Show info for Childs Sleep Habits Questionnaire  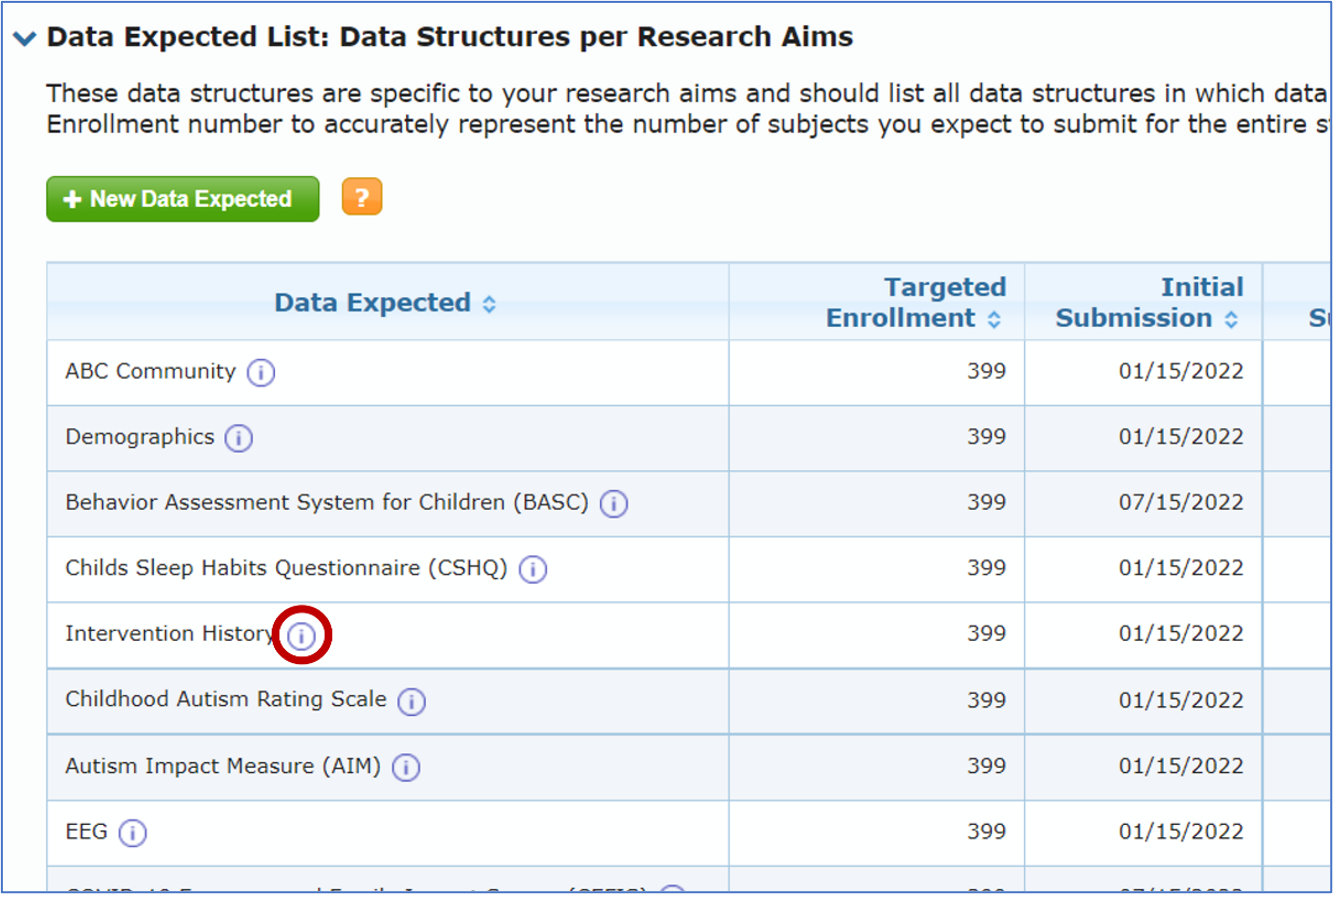532,569
